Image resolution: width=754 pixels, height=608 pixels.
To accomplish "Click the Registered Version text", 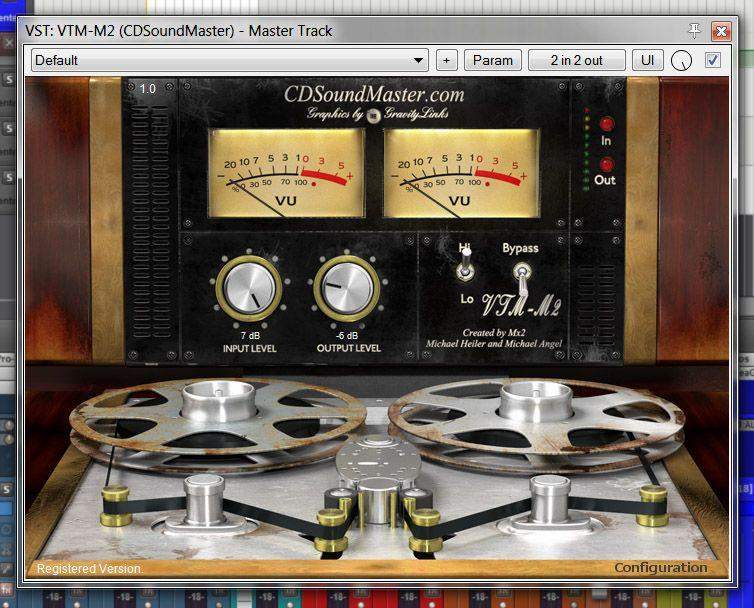I will (89, 569).
